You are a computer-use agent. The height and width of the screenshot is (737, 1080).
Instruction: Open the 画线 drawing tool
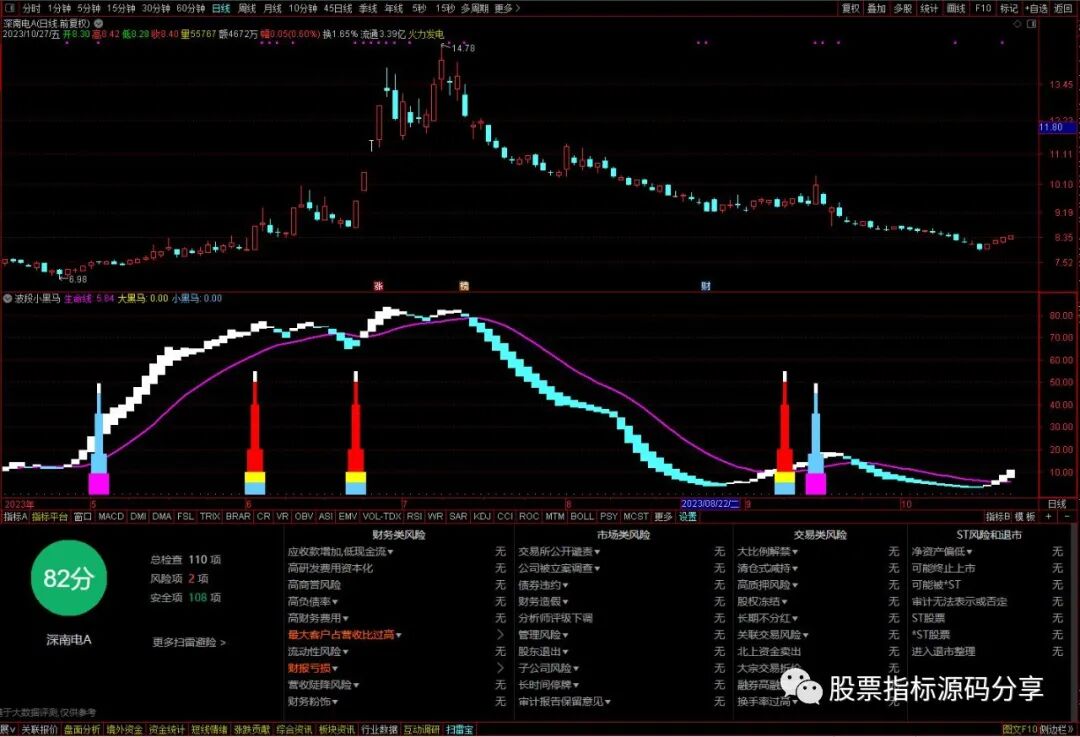pyautogui.click(x=956, y=8)
